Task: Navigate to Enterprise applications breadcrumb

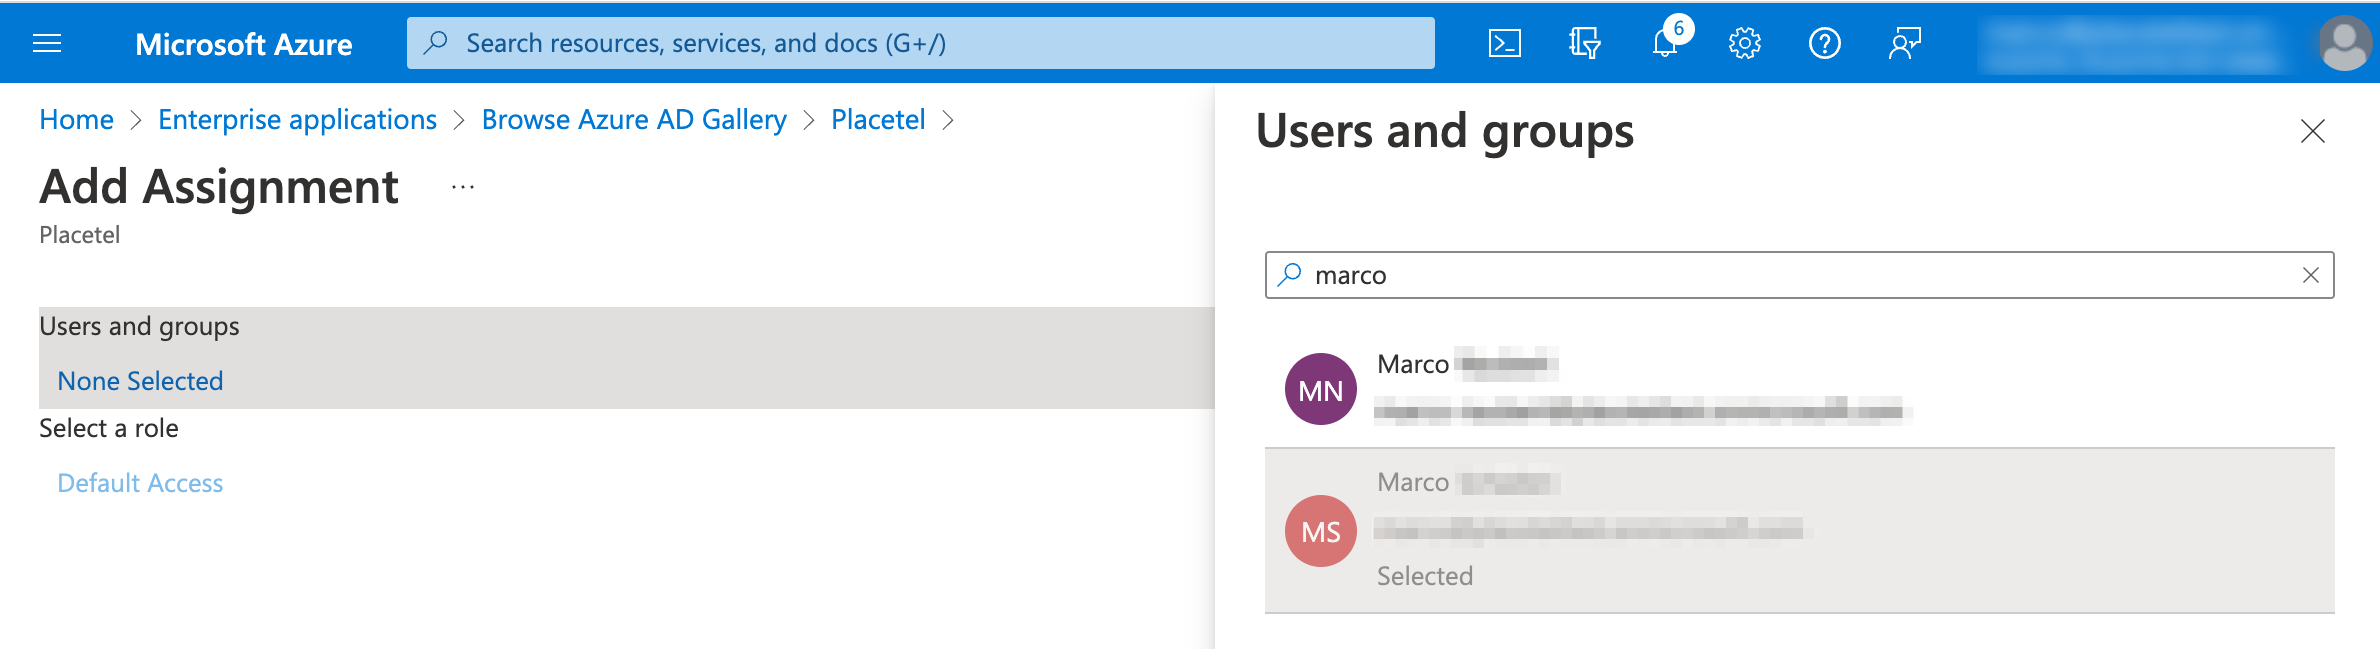Action: coord(297,120)
